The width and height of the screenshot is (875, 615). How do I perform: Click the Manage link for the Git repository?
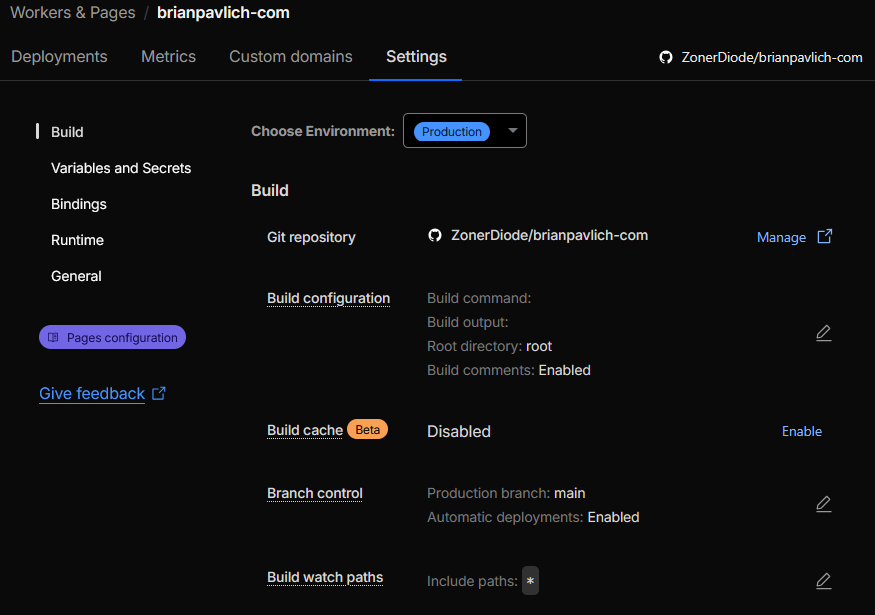point(781,237)
